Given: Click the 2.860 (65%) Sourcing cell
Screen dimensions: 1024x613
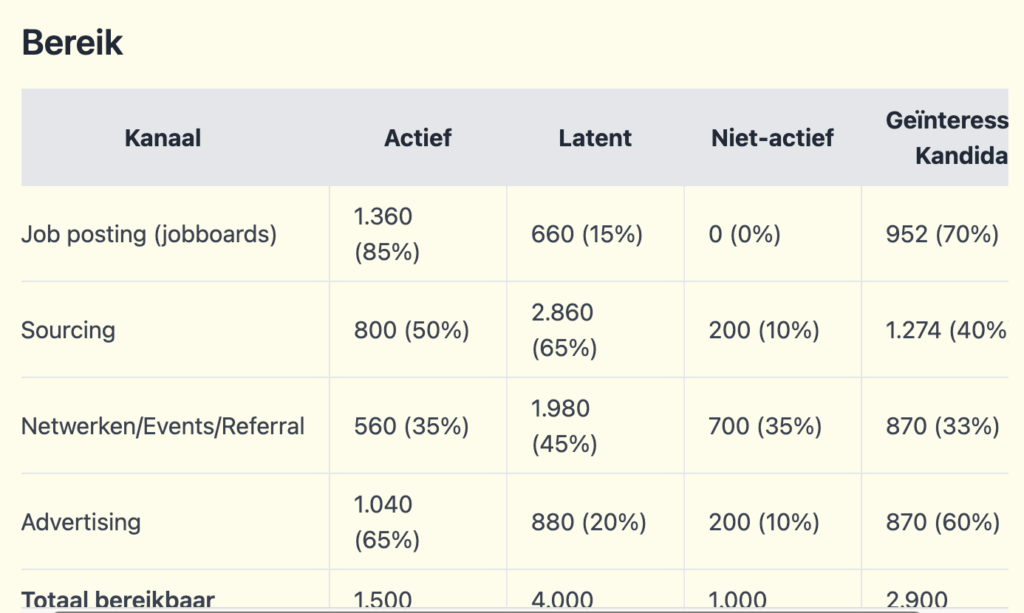Looking at the screenshot, I should point(564,330).
